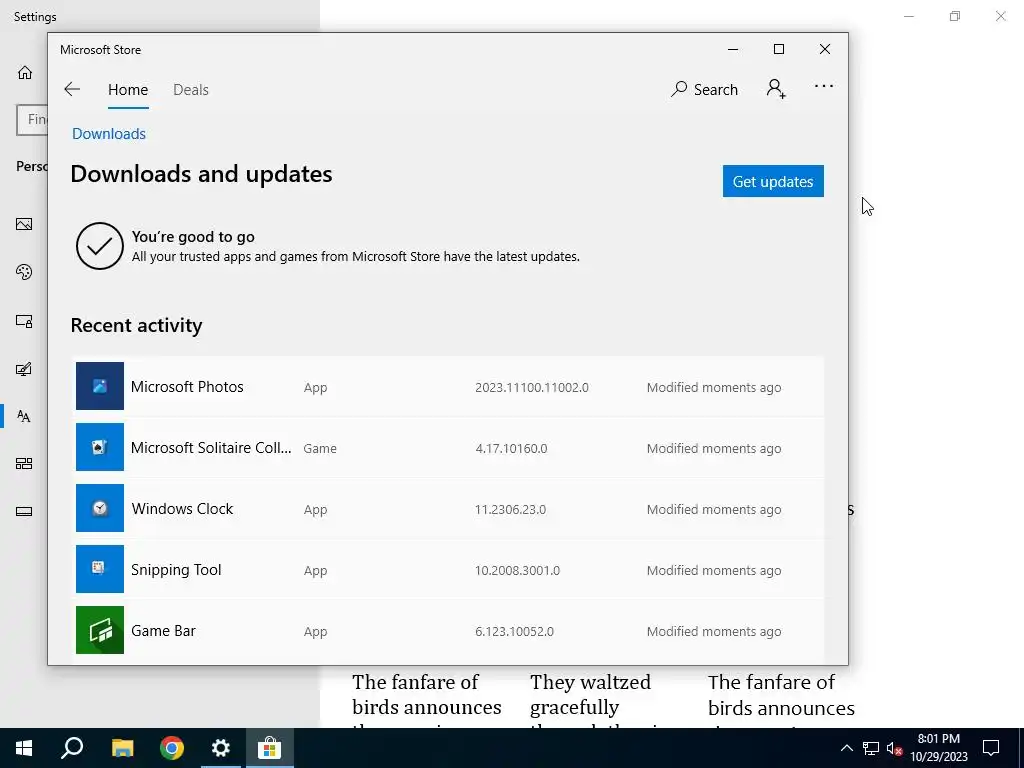Click the muted volume tray icon
This screenshot has width=1024, height=768.
[894, 748]
